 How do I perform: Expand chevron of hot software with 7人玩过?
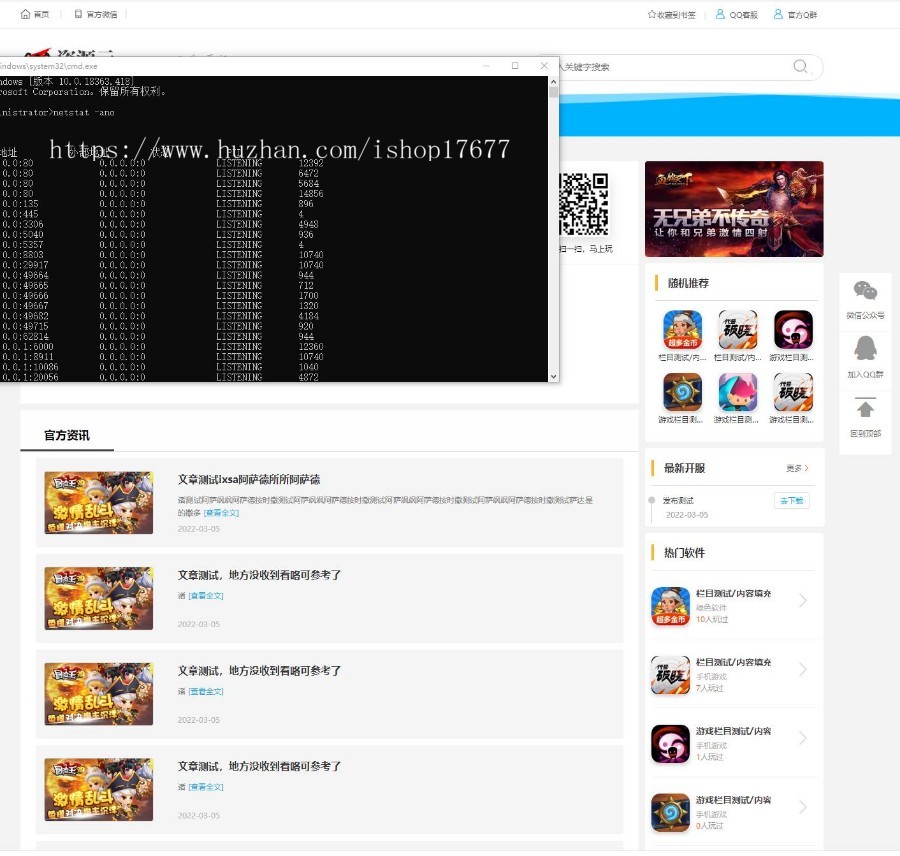(x=803, y=669)
